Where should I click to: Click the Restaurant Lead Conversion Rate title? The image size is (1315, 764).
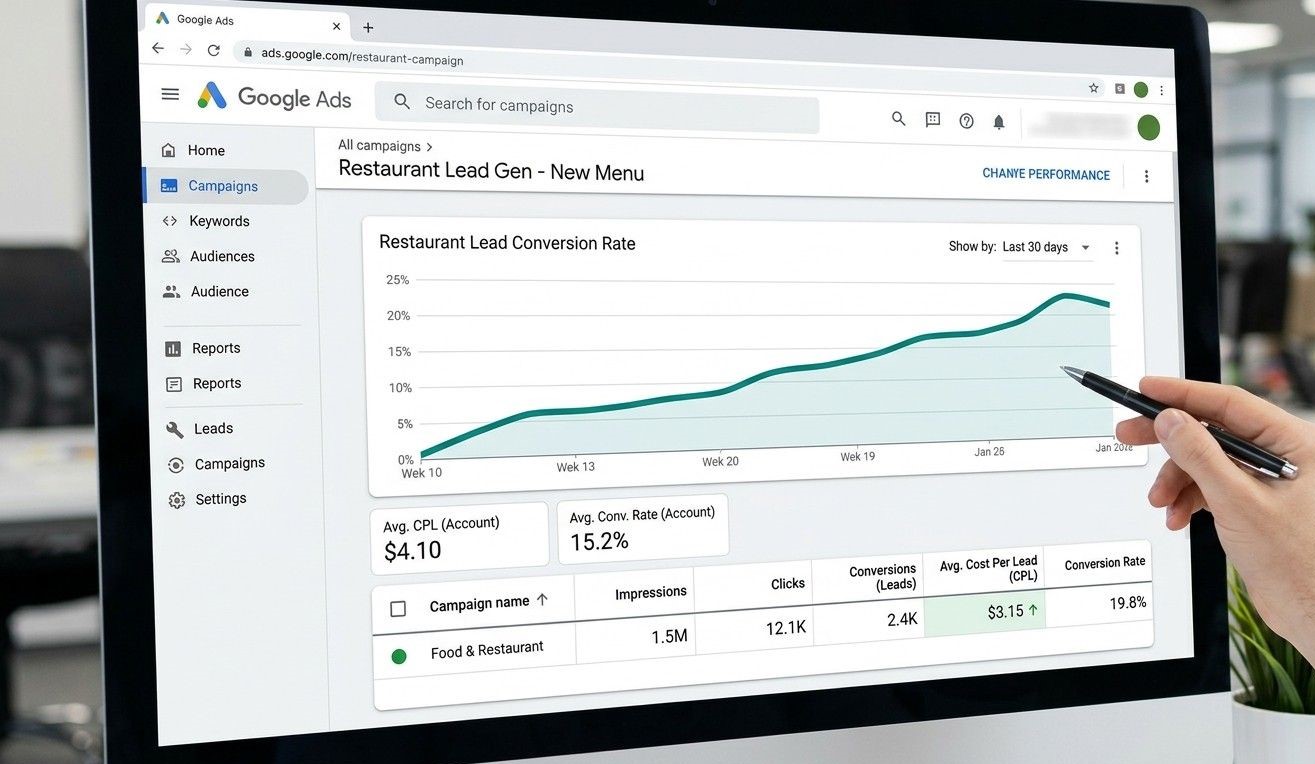pyautogui.click(x=507, y=243)
